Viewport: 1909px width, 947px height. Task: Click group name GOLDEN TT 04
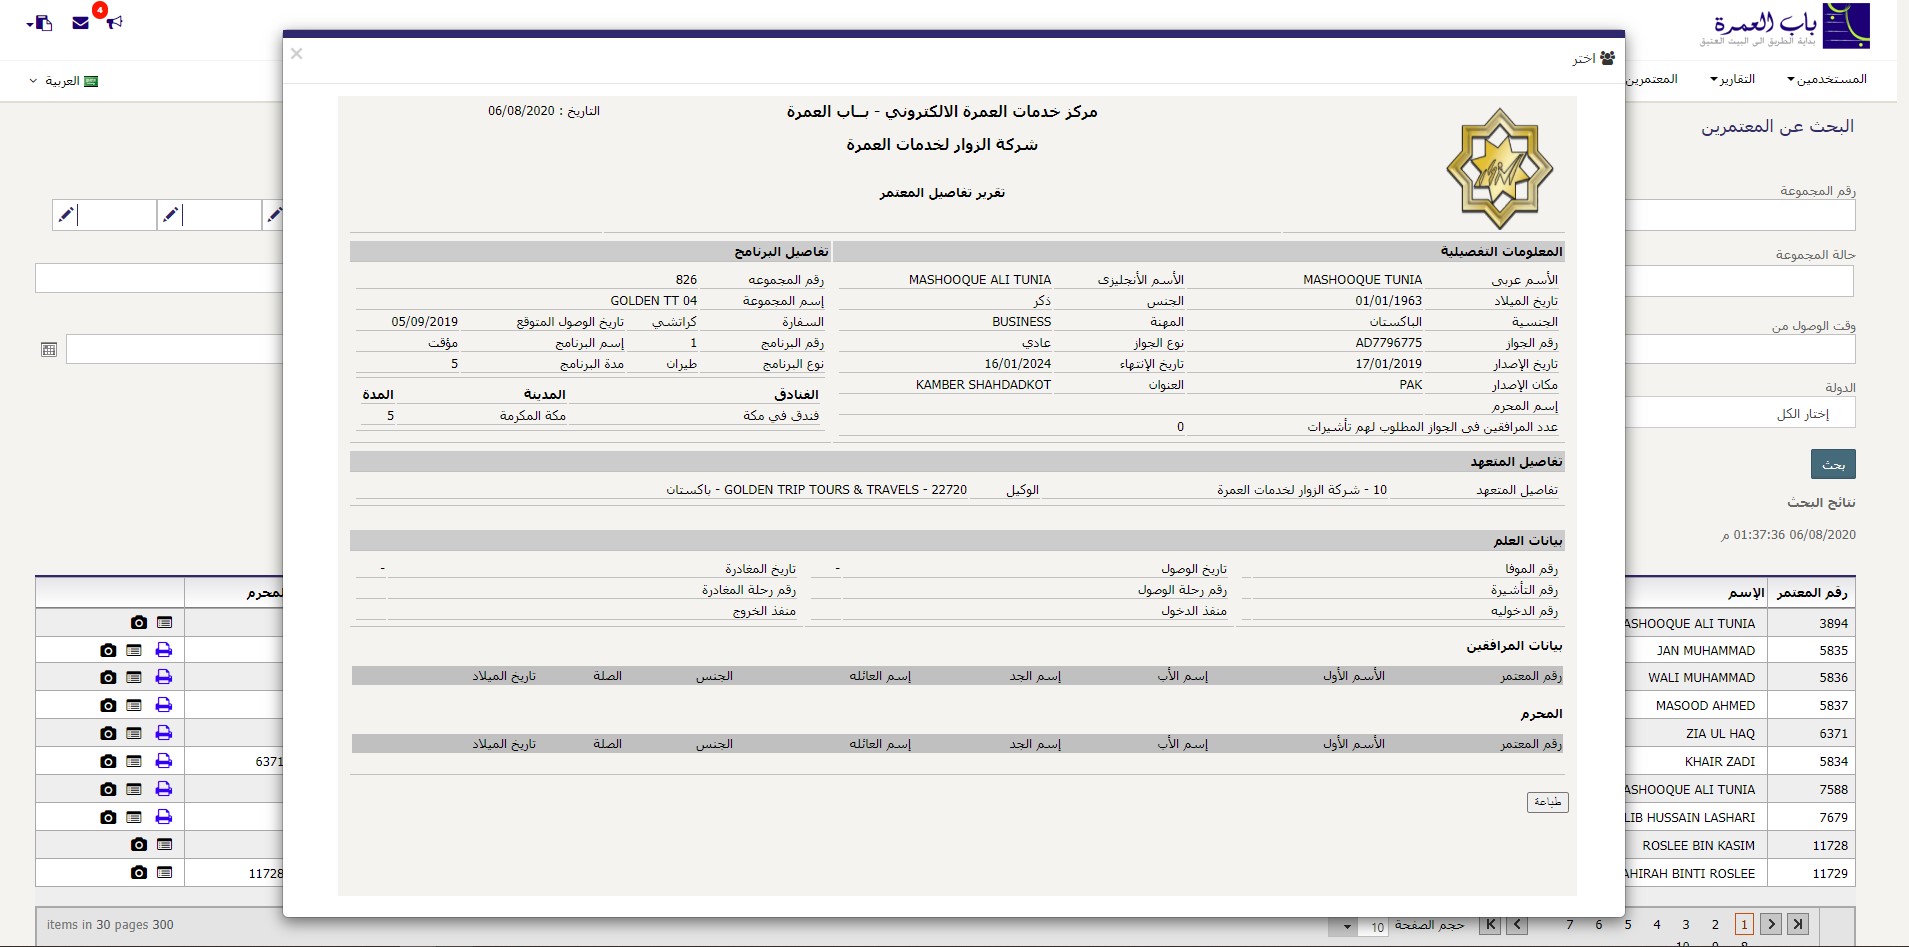click(x=654, y=301)
